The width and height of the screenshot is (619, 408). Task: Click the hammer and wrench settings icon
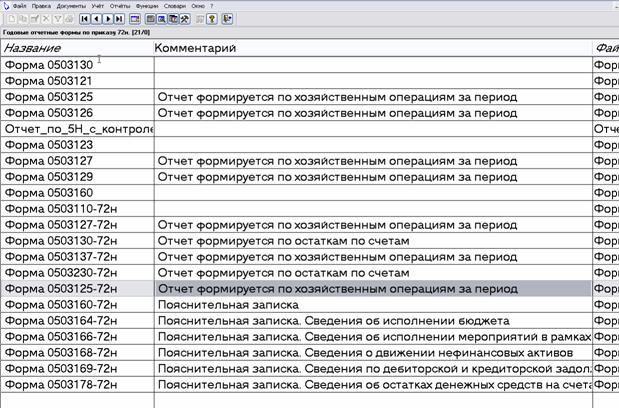tap(184, 18)
